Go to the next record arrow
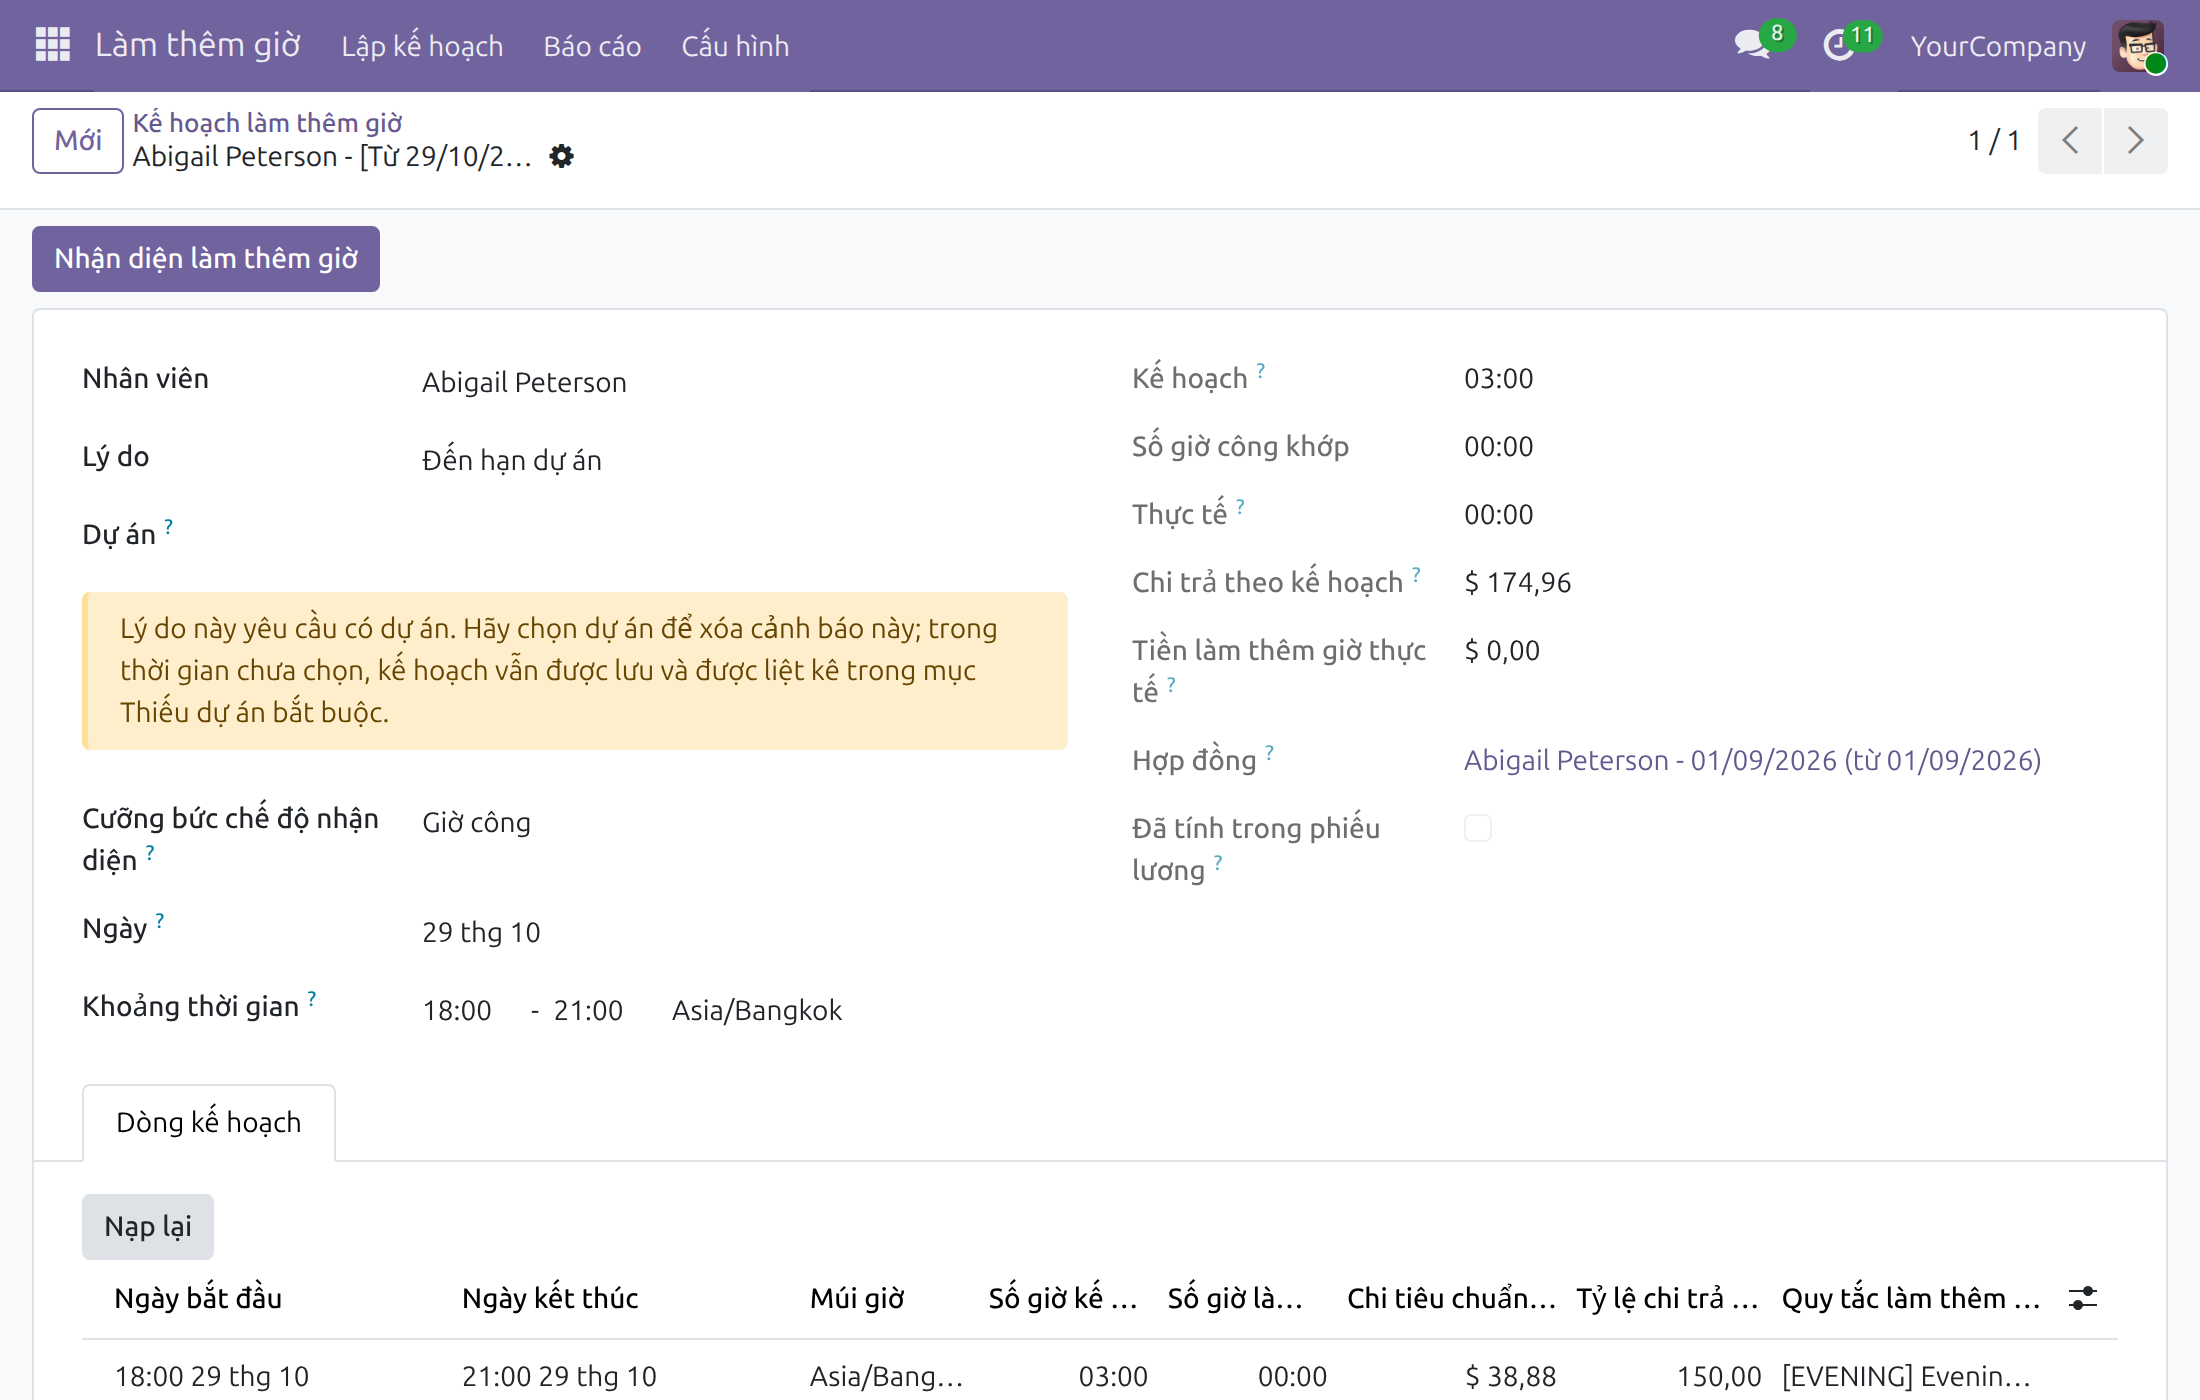The height and width of the screenshot is (1400, 2200). click(2135, 141)
